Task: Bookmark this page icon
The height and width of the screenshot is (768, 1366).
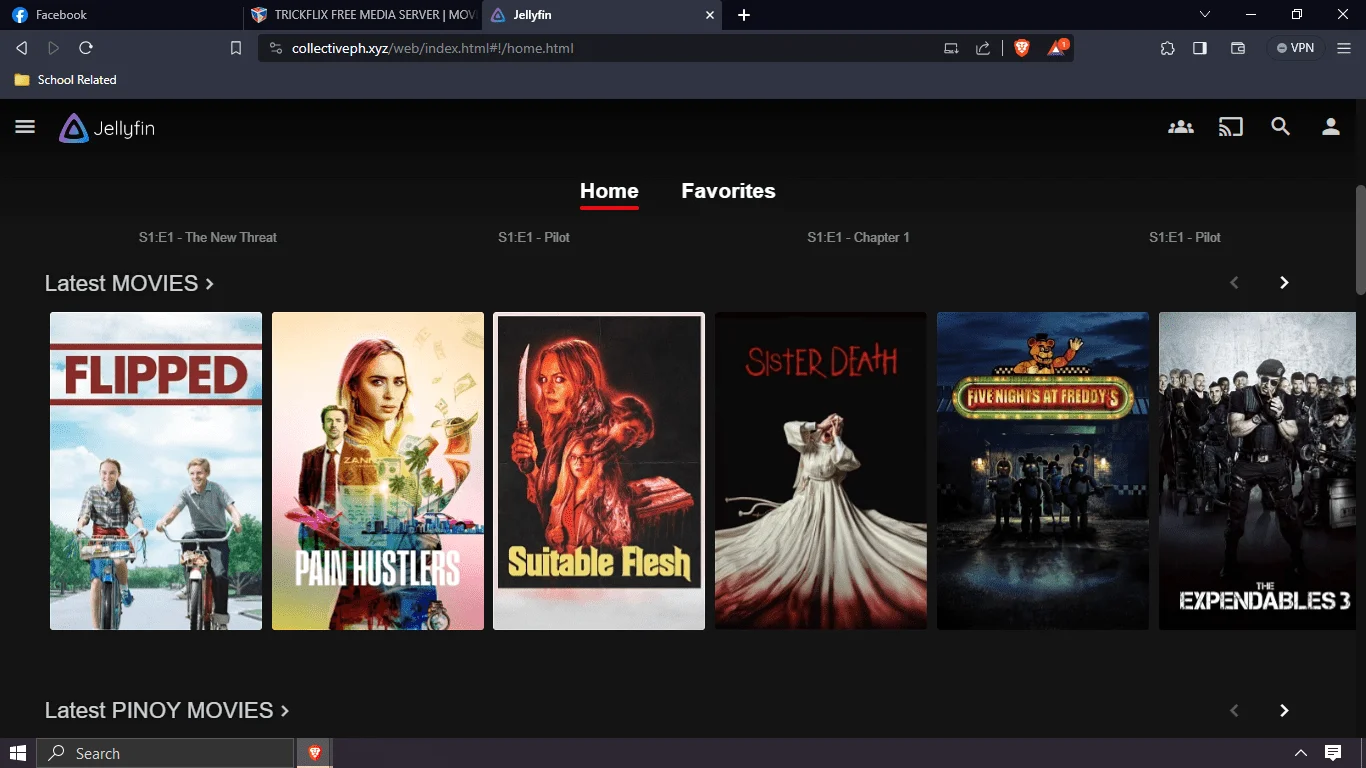Action: pyautogui.click(x=236, y=48)
